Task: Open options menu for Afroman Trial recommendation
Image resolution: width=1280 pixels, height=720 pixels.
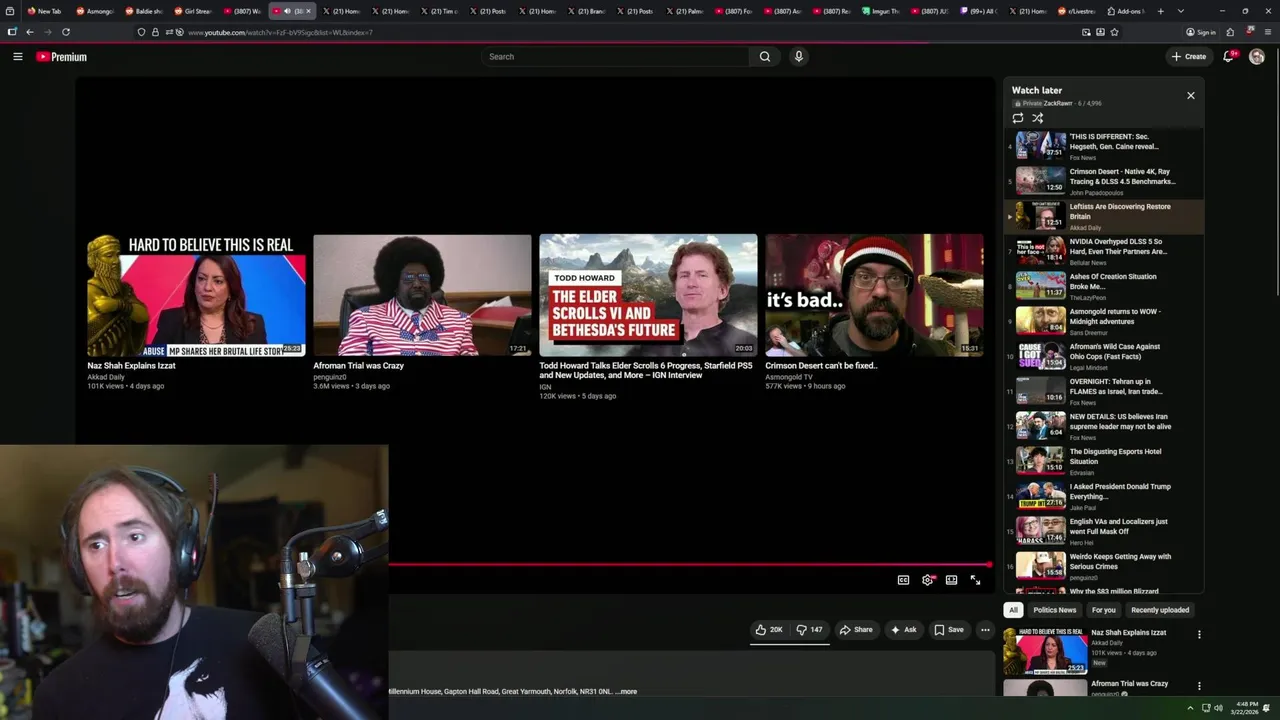Action: tap(1199, 686)
